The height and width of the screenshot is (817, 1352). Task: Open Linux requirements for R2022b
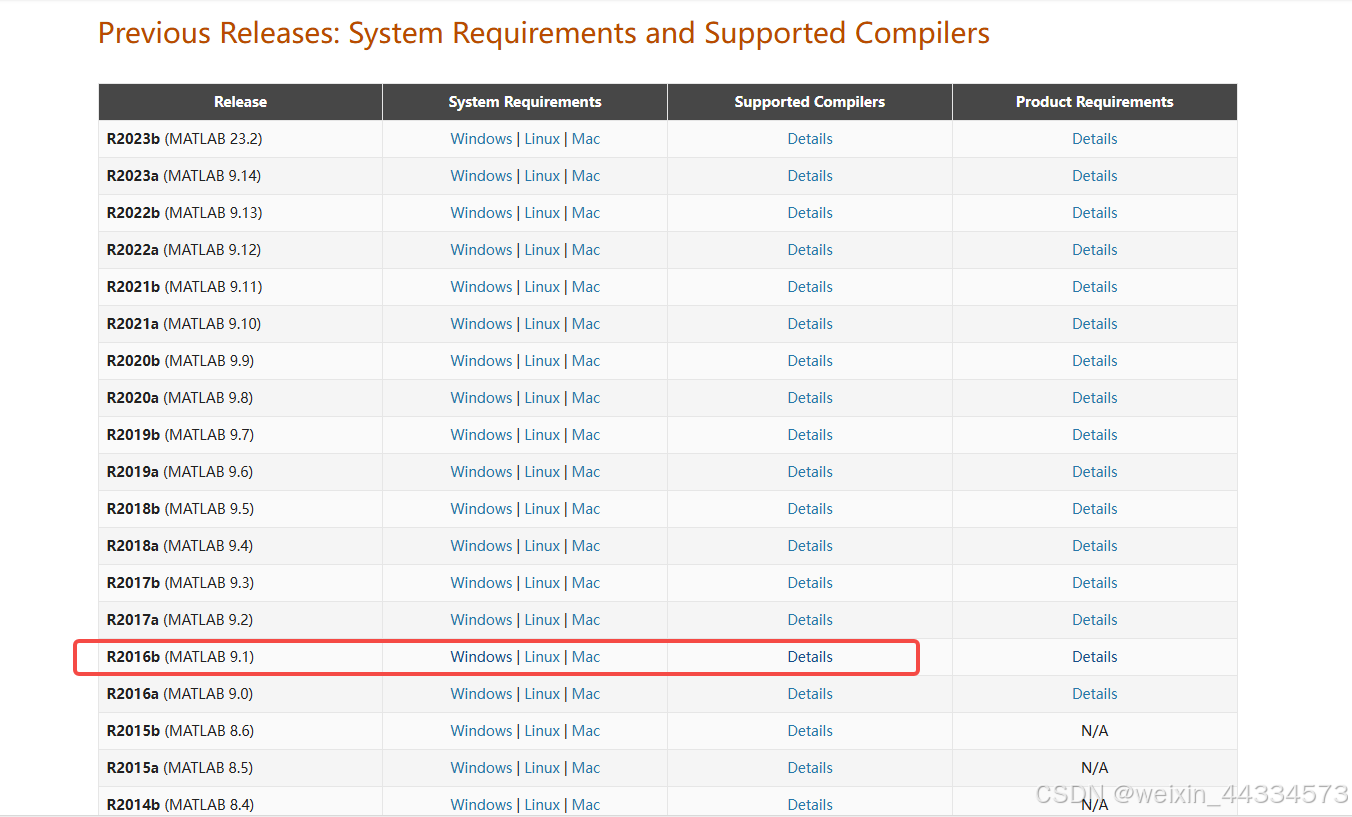tap(542, 213)
